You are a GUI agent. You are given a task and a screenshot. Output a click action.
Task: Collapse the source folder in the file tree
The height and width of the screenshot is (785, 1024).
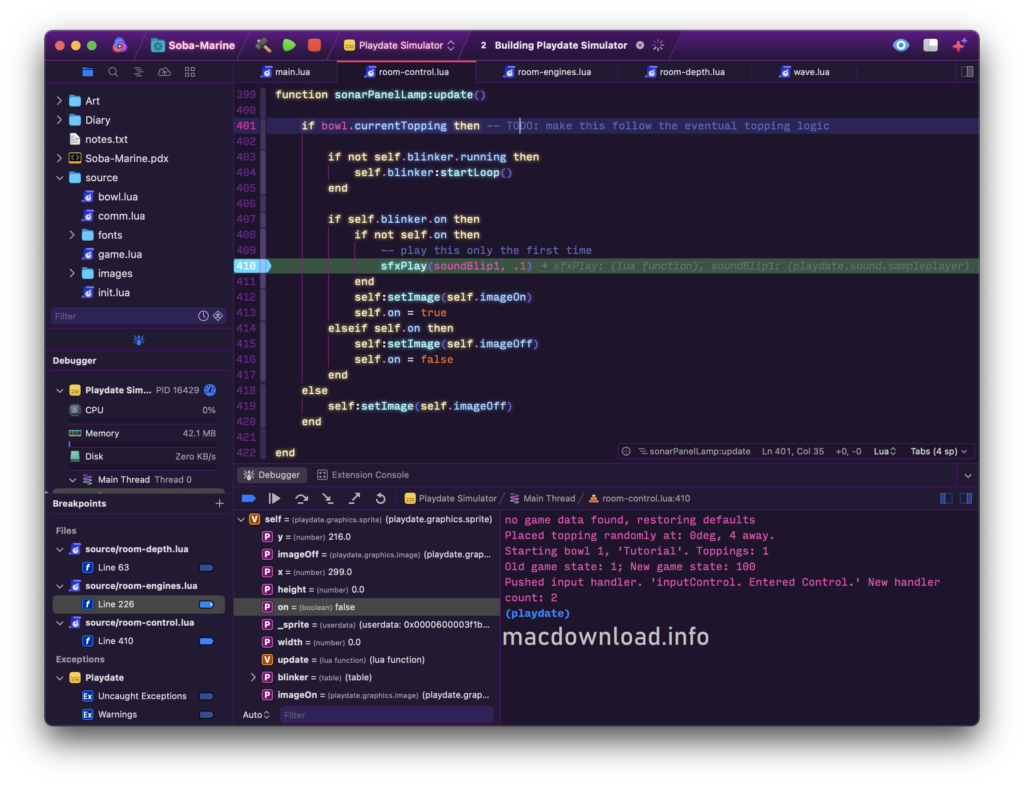(x=62, y=177)
